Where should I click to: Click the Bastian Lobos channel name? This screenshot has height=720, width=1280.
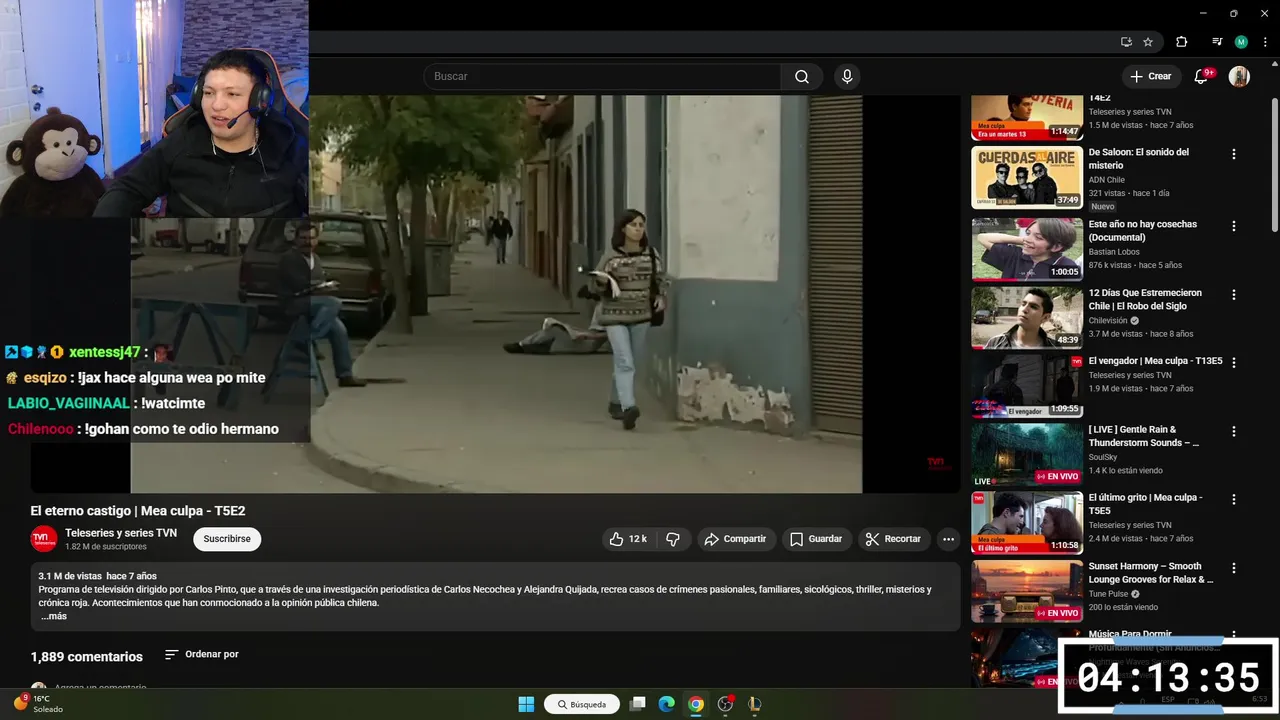click(x=1114, y=252)
